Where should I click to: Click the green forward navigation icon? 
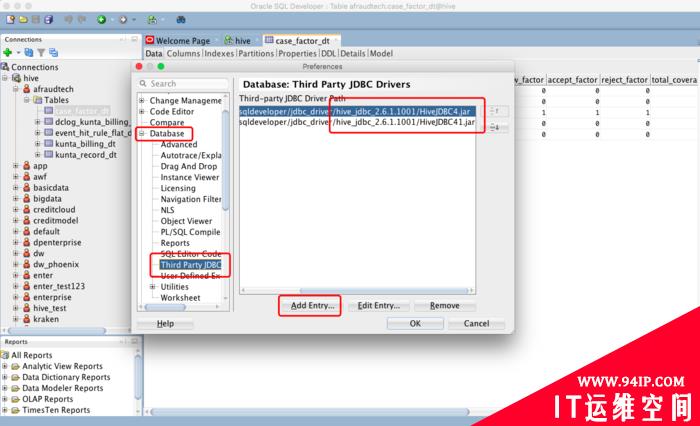tap(101, 19)
